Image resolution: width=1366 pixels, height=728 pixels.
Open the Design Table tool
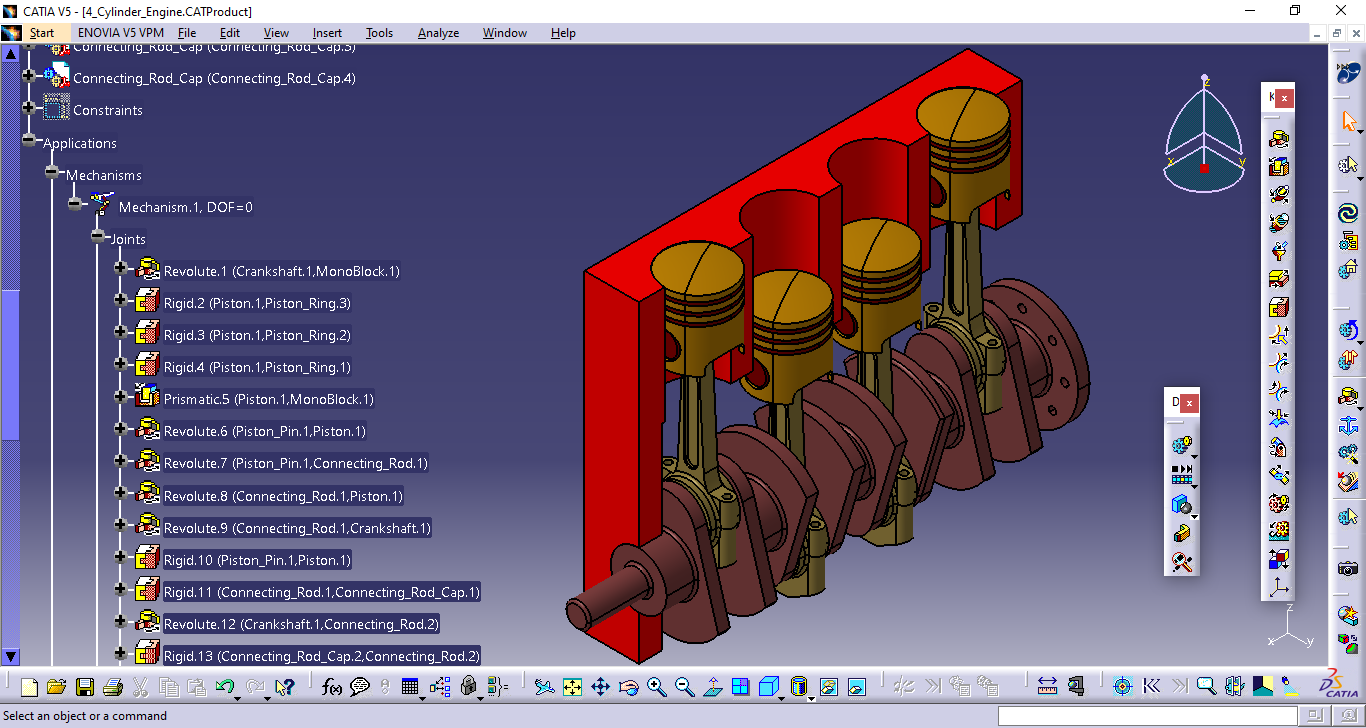(409, 687)
